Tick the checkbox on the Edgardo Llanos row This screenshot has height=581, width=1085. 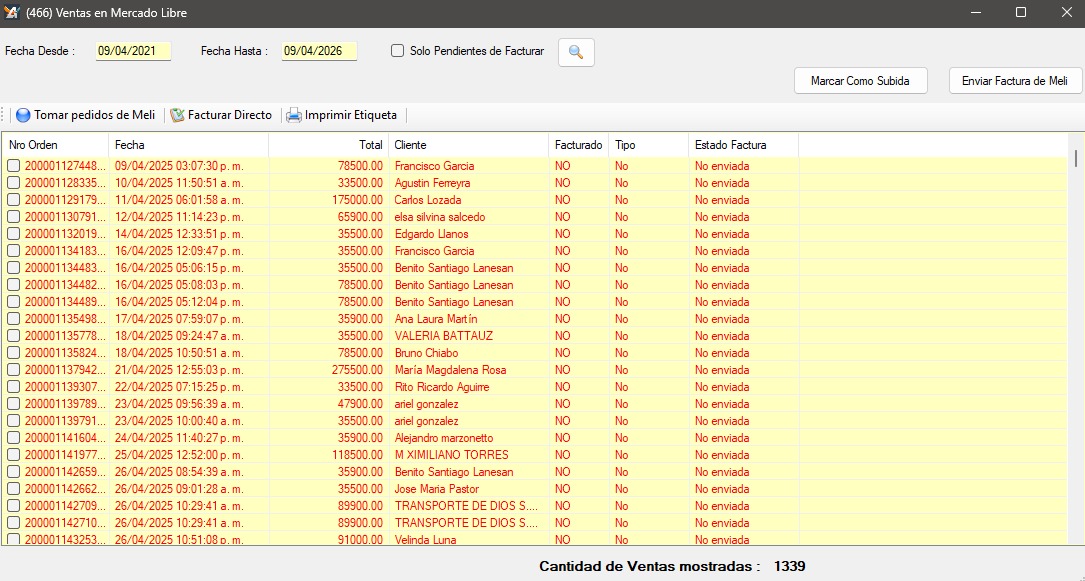[x=13, y=233]
